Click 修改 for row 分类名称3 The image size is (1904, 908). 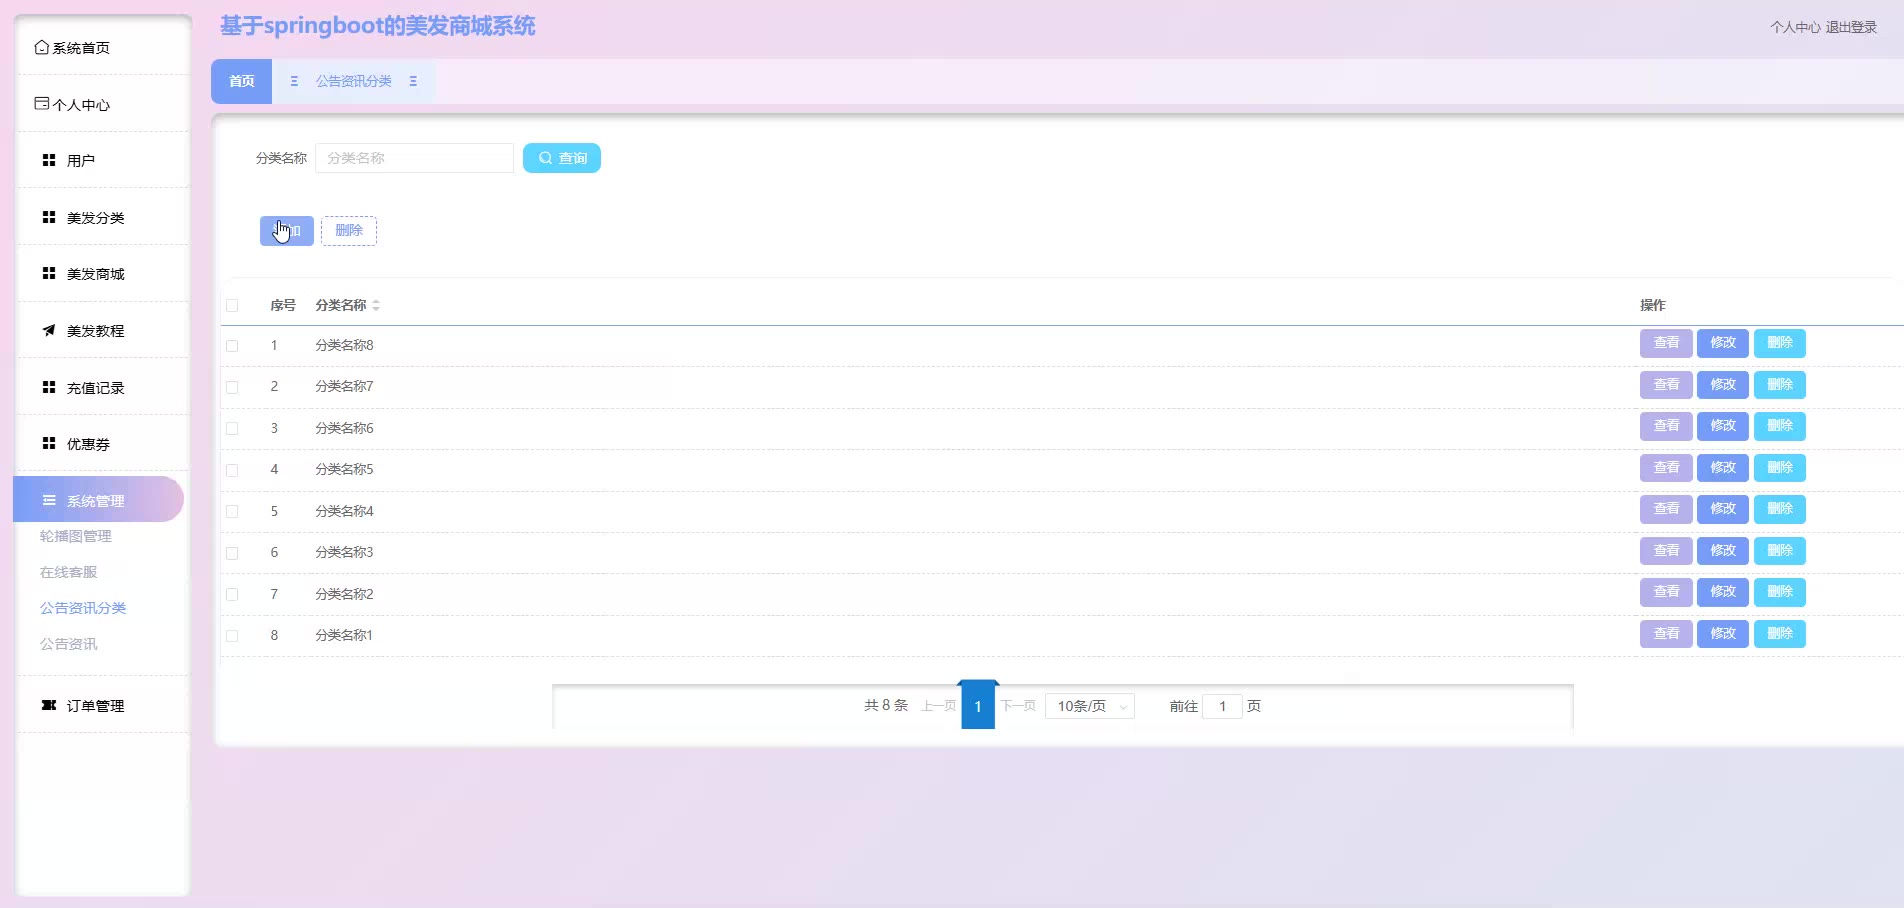click(x=1723, y=551)
